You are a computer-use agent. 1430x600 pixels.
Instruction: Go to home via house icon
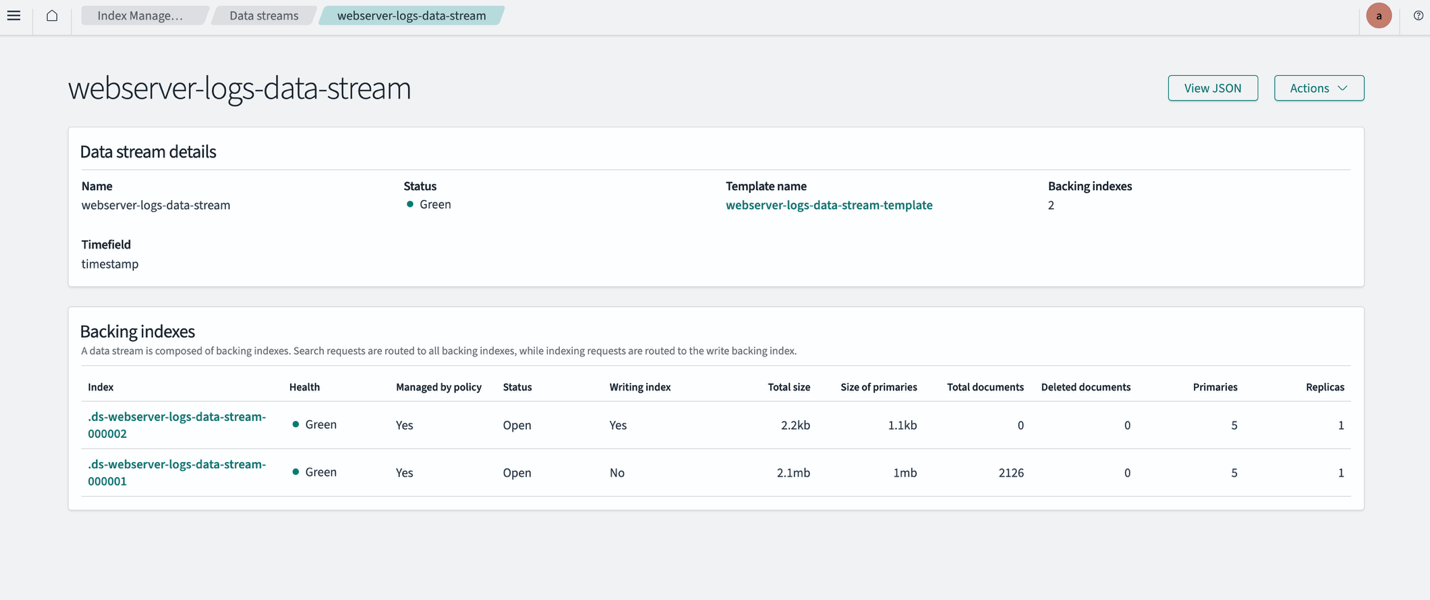point(52,15)
